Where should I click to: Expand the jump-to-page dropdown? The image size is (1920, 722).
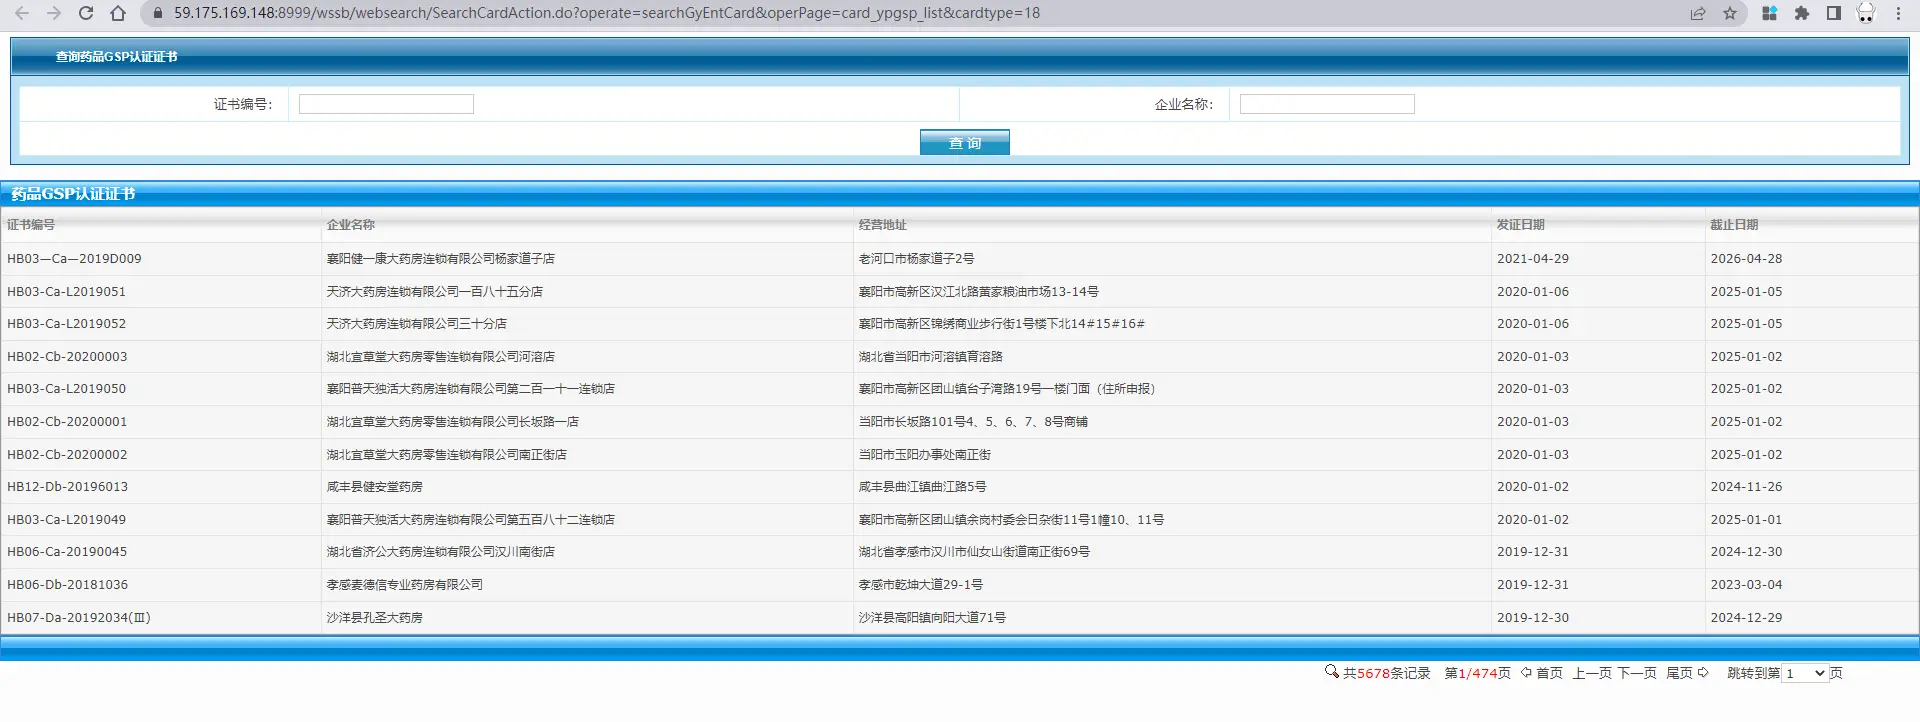pos(1805,673)
